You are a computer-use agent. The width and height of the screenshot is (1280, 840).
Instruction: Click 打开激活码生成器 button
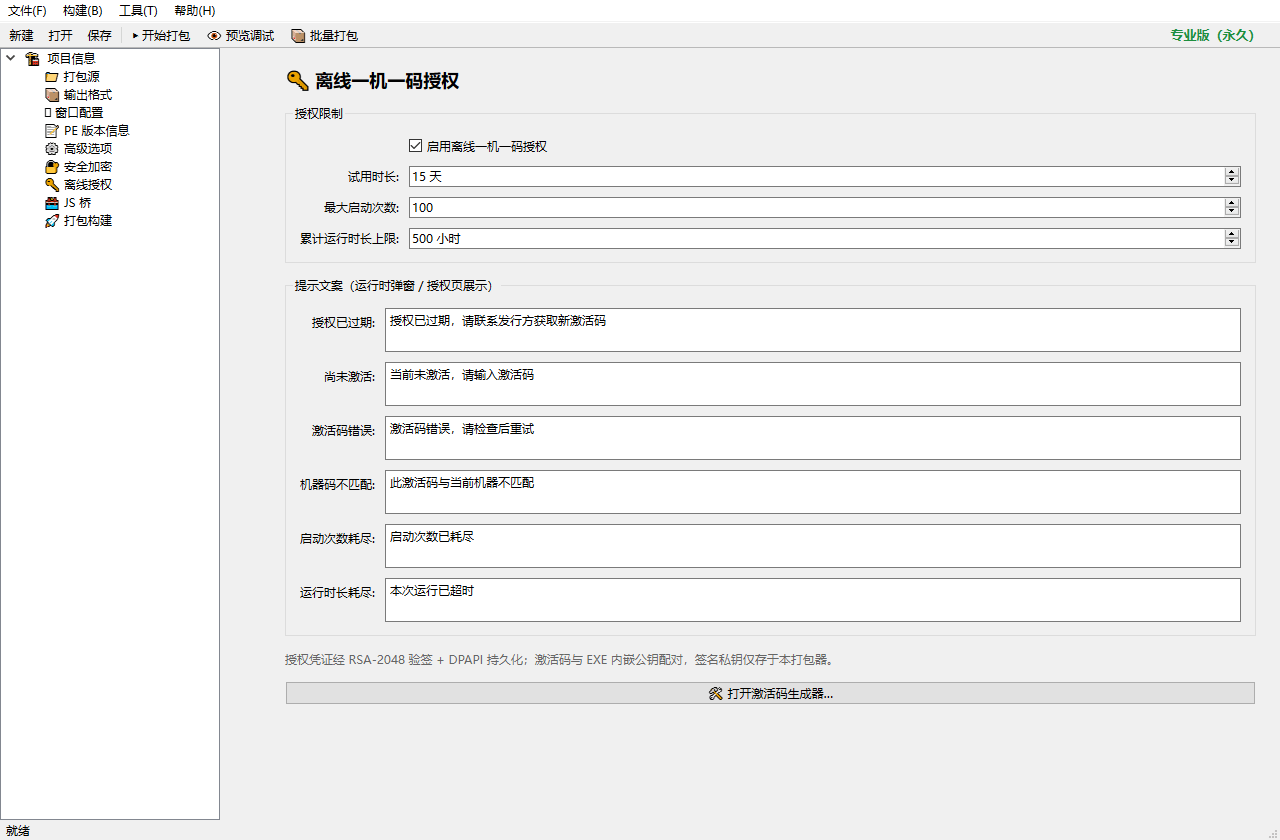770,693
